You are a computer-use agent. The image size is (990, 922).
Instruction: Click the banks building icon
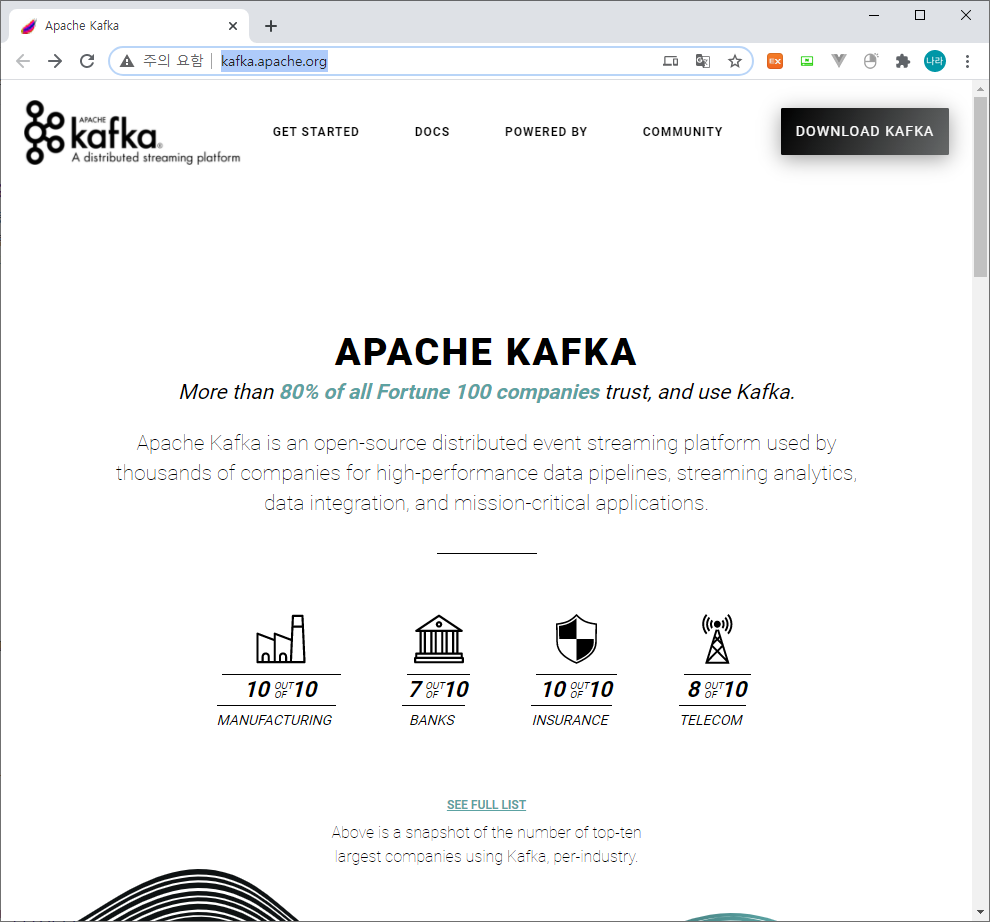[439, 638]
